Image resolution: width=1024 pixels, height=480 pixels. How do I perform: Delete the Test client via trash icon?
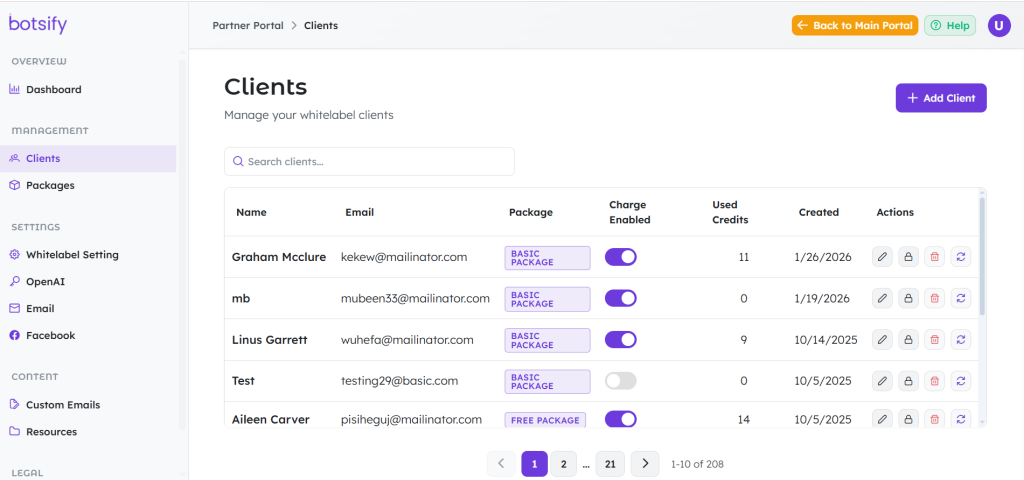point(935,381)
